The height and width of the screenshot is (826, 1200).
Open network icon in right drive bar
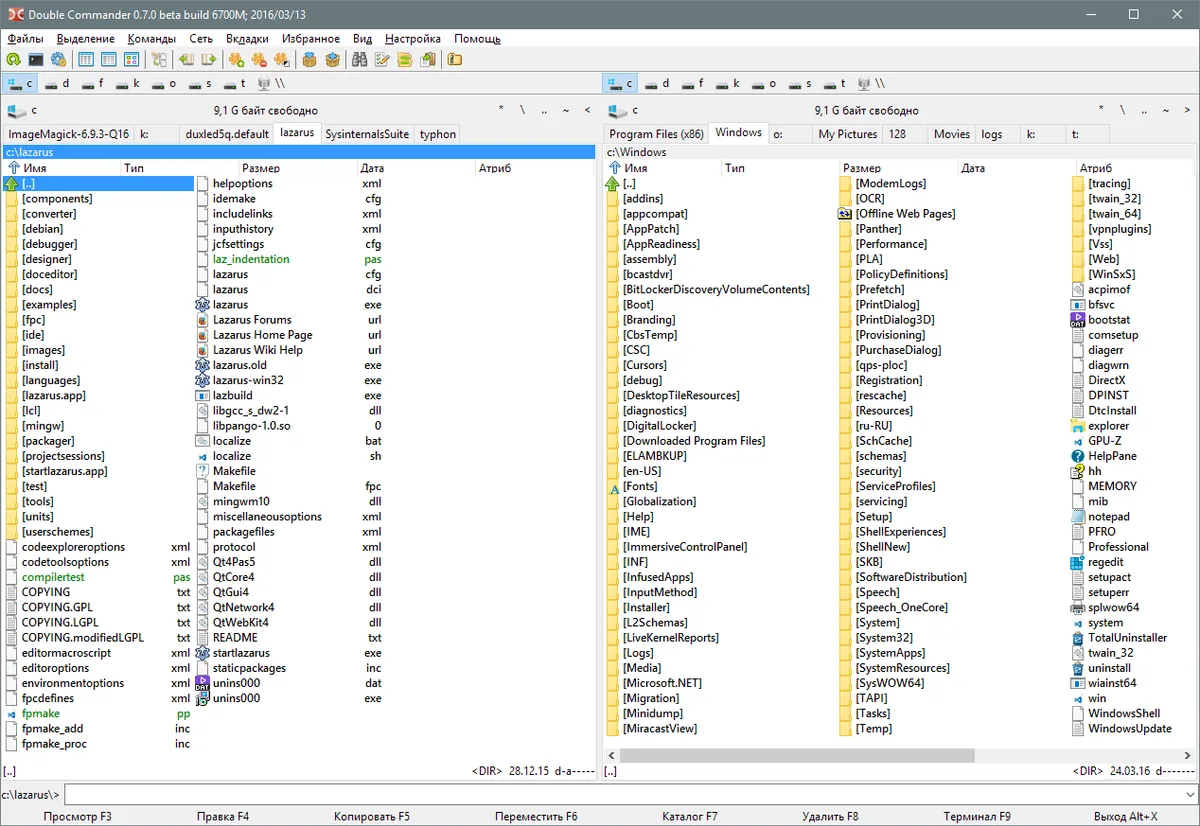click(870, 84)
